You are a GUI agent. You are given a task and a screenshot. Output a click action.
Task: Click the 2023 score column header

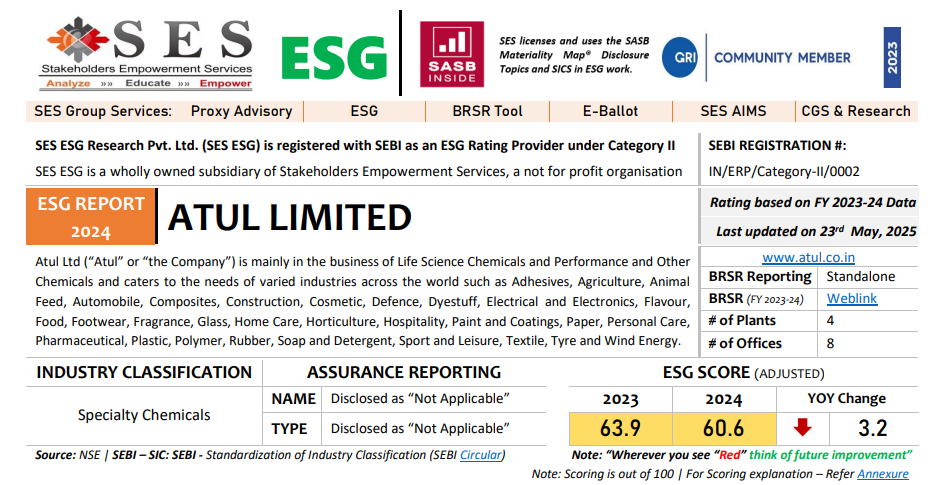tap(620, 399)
